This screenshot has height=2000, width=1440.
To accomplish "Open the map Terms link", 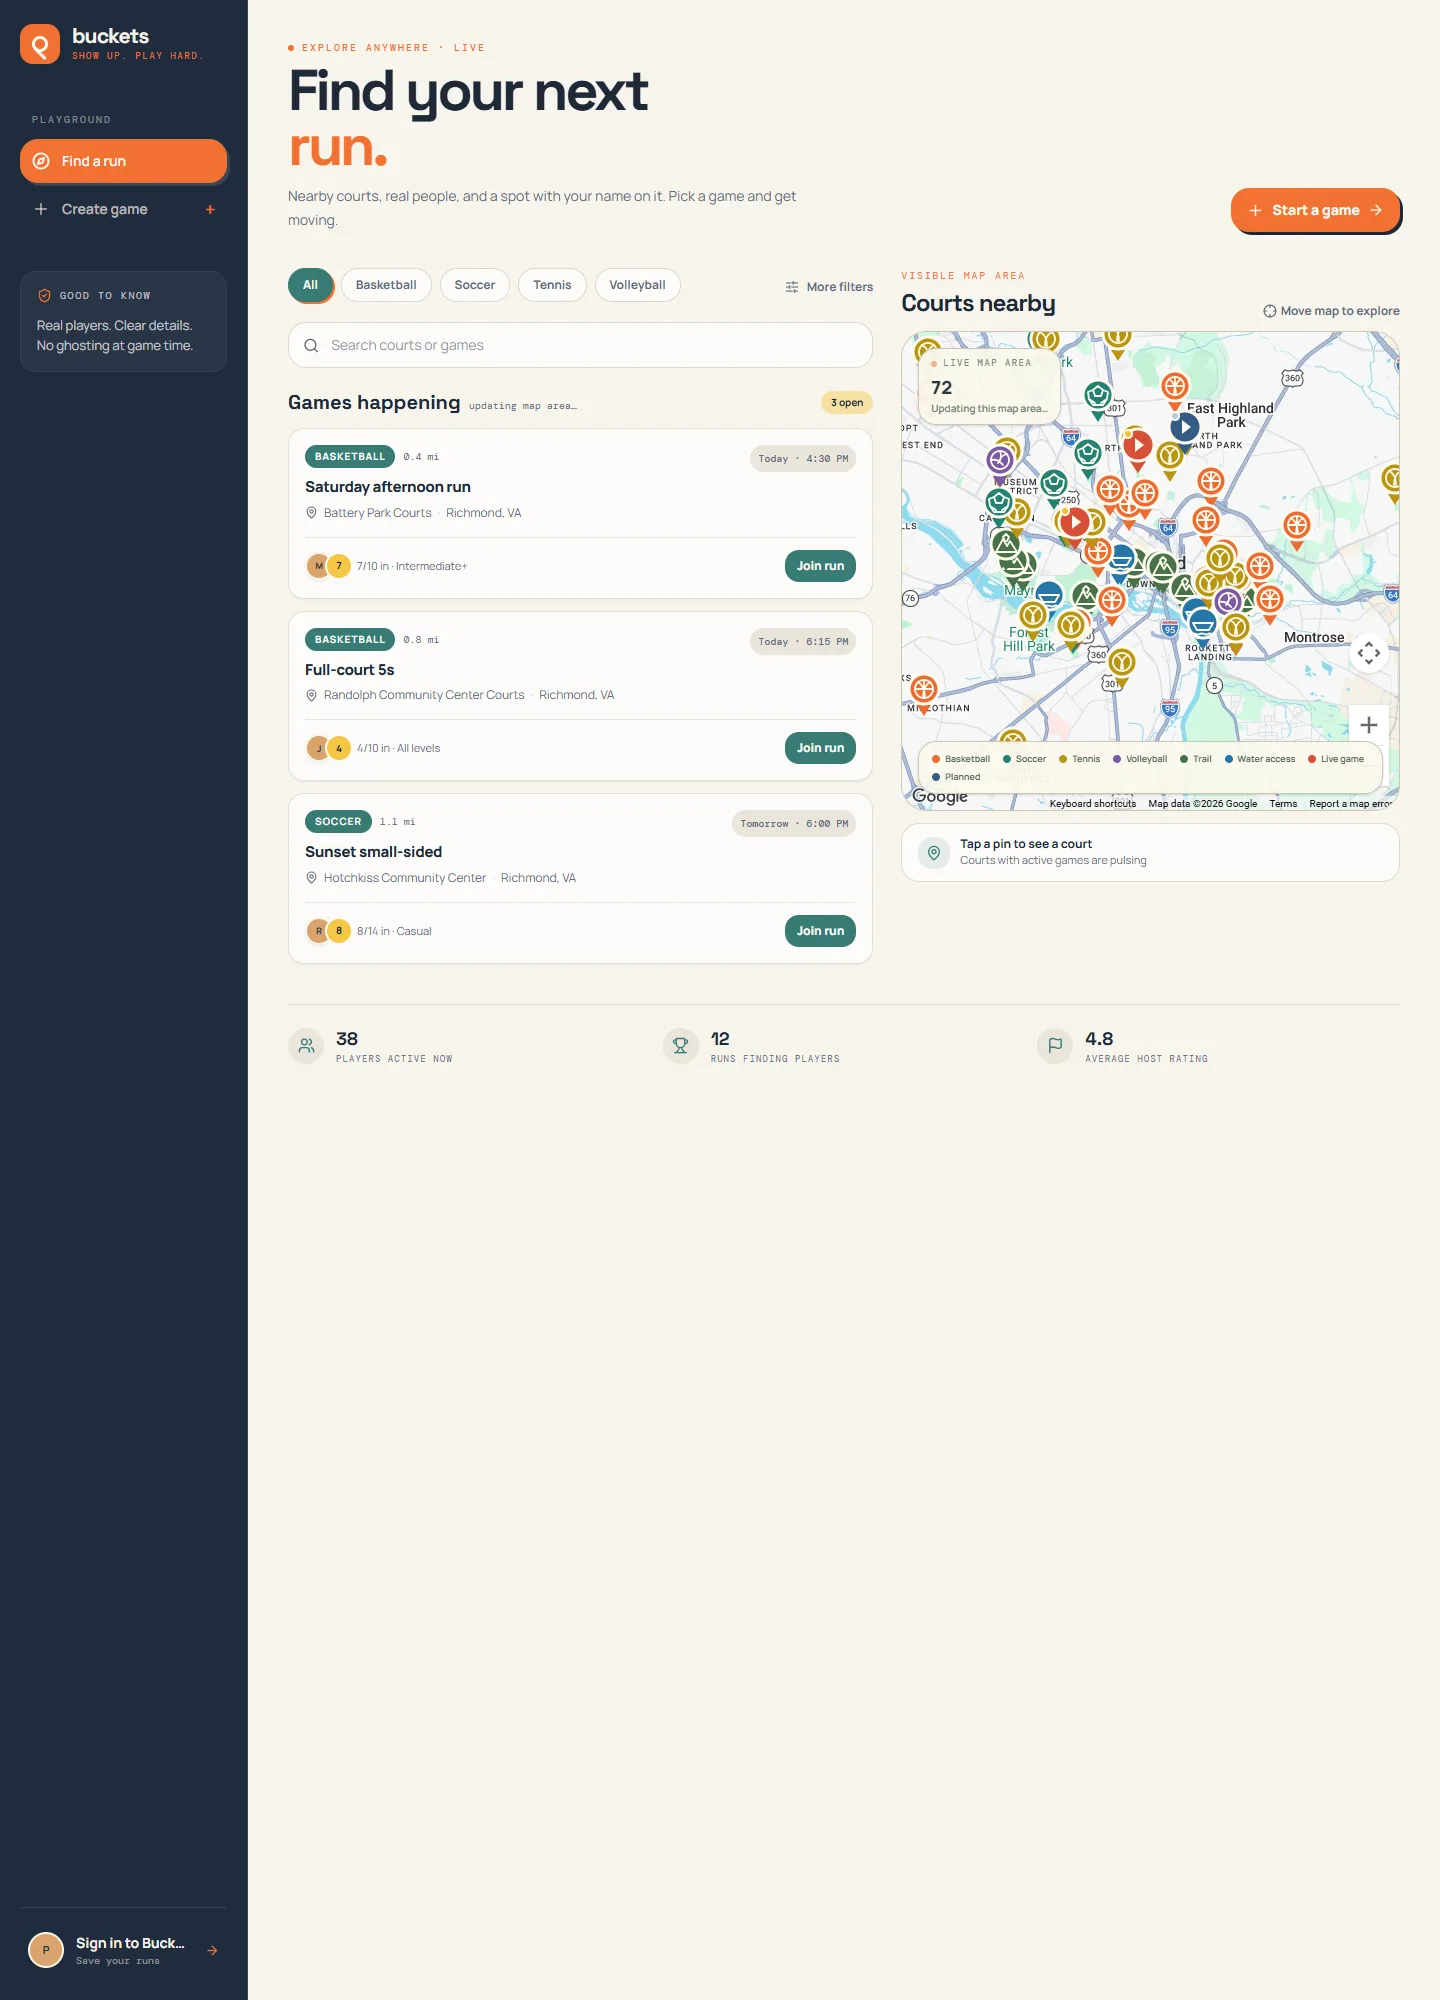I will point(1283,804).
